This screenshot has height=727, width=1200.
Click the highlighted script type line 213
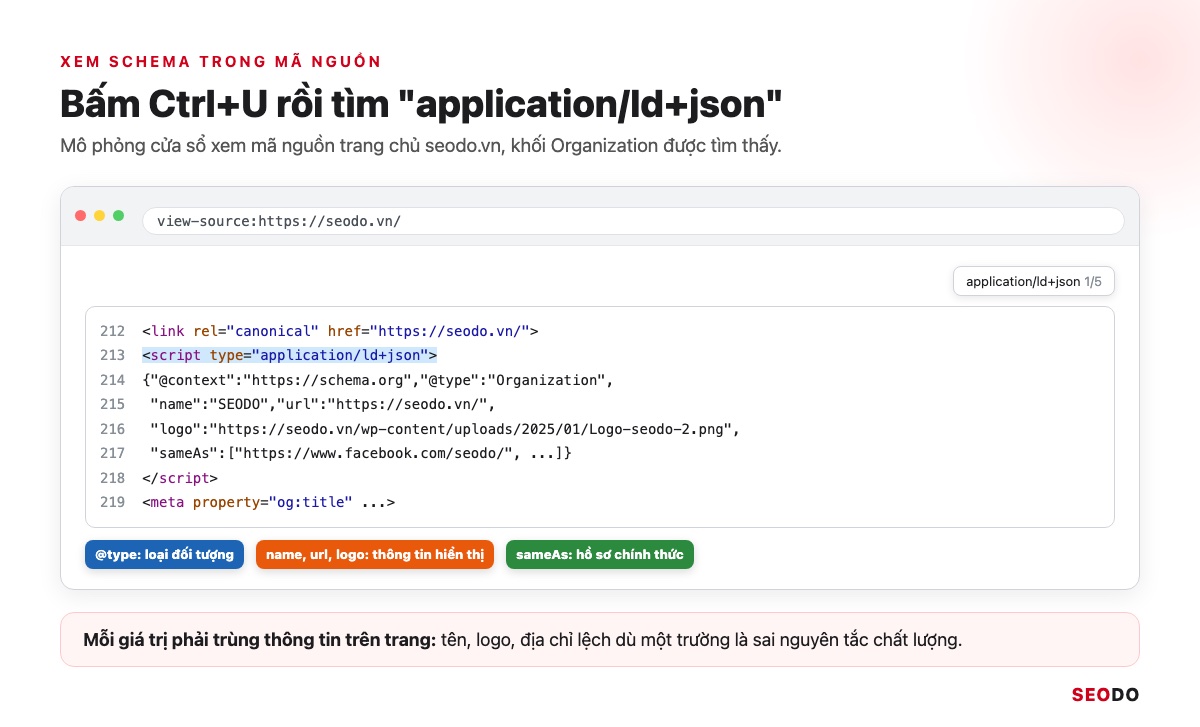pos(290,355)
